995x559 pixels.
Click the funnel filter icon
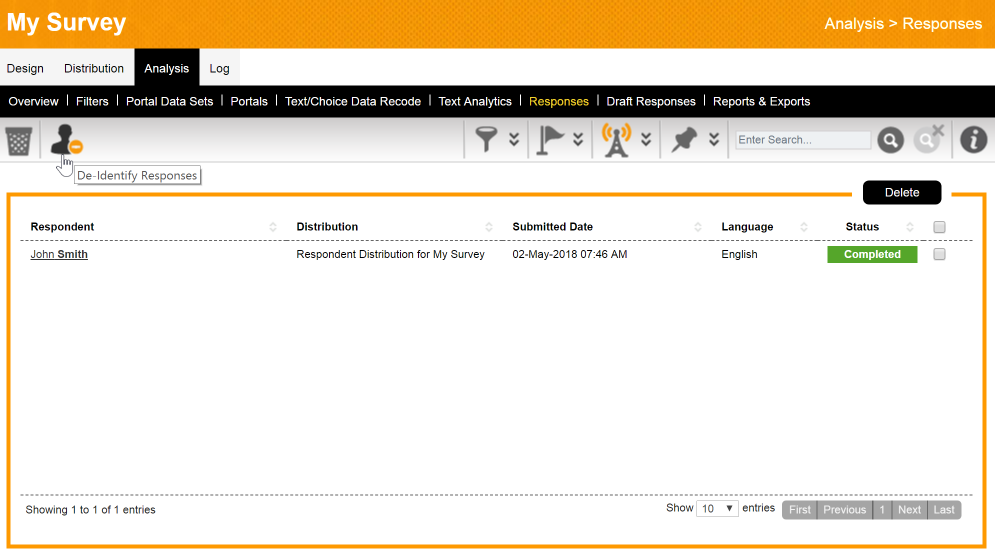(487, 140)
